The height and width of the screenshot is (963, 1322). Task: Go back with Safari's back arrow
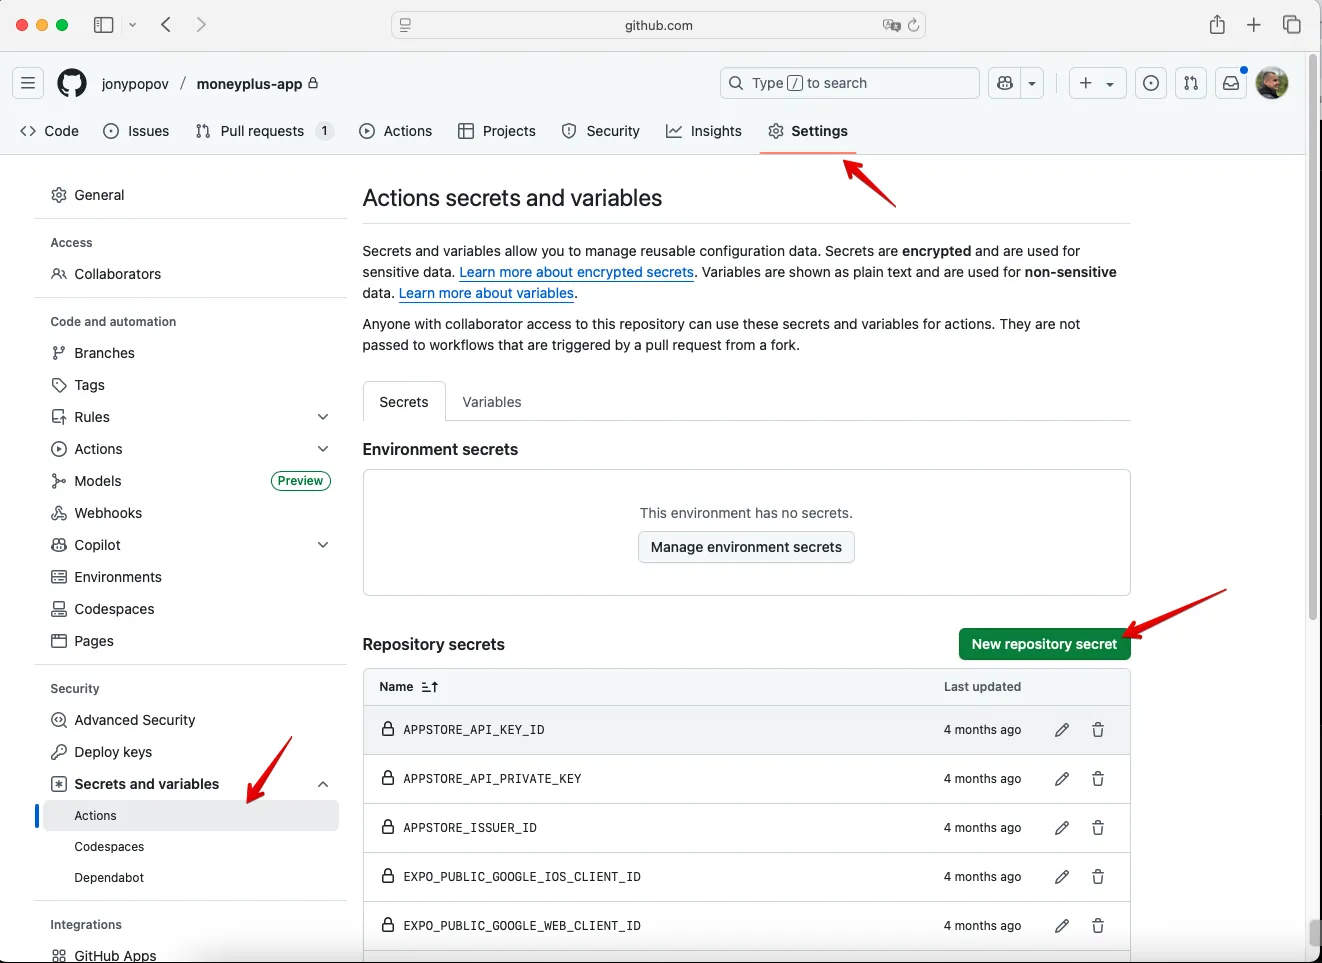point(166,25)
